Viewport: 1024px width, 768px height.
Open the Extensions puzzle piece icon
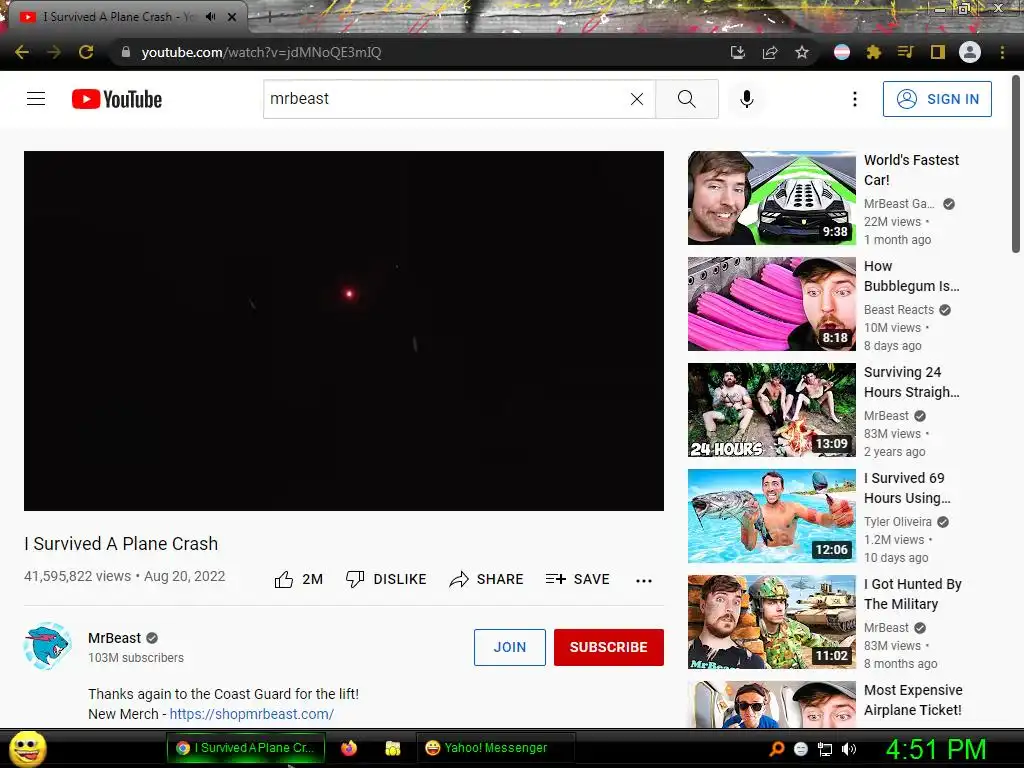click(x=874, y=52)
